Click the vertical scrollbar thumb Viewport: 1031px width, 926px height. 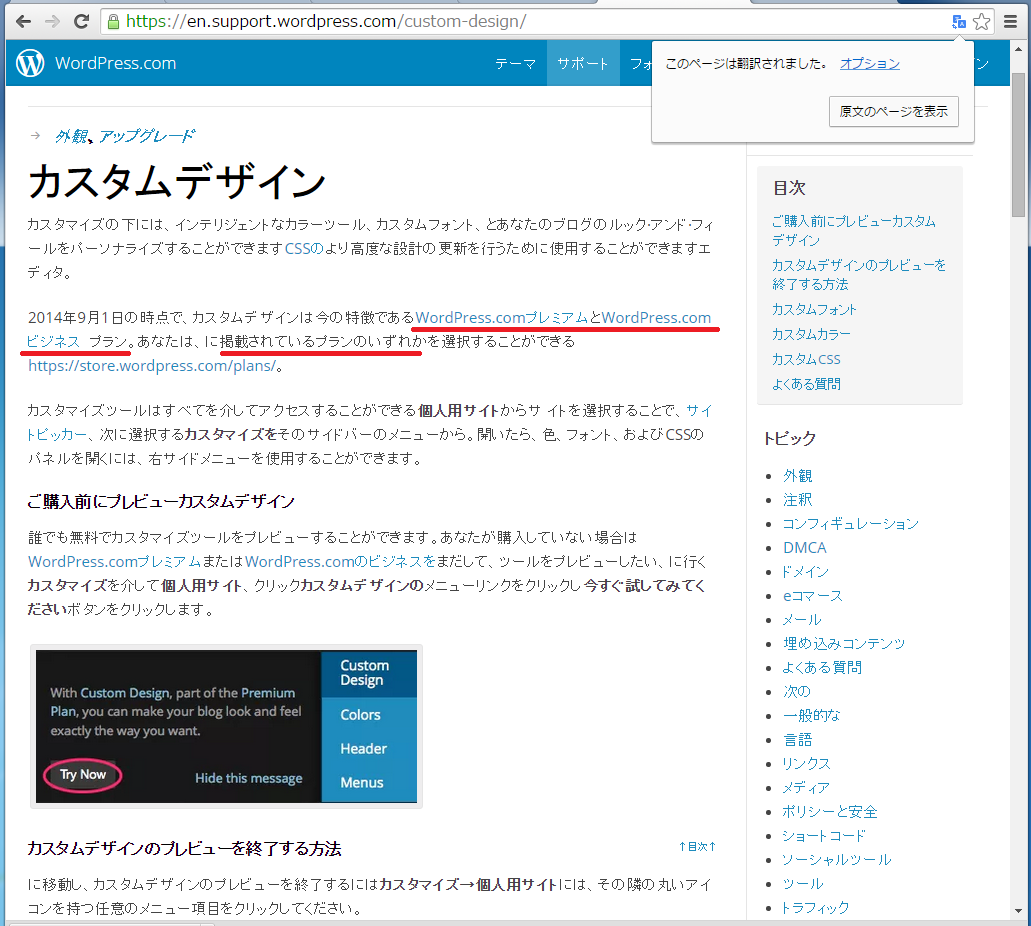1019,144
